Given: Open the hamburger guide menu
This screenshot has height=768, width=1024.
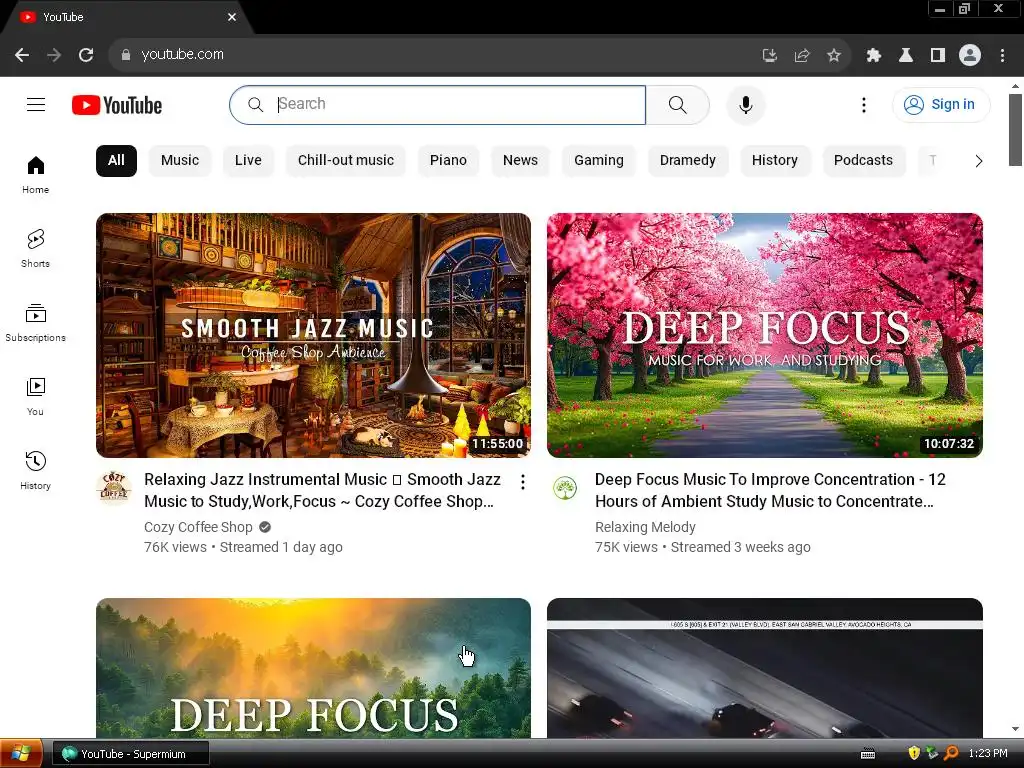Looking at the screenshot, I should click(36, 104).
